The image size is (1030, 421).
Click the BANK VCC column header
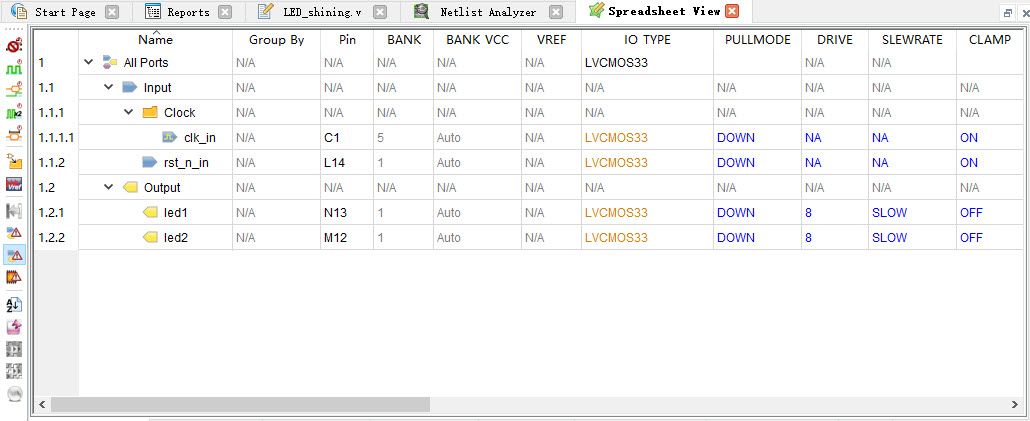(478, 39)
